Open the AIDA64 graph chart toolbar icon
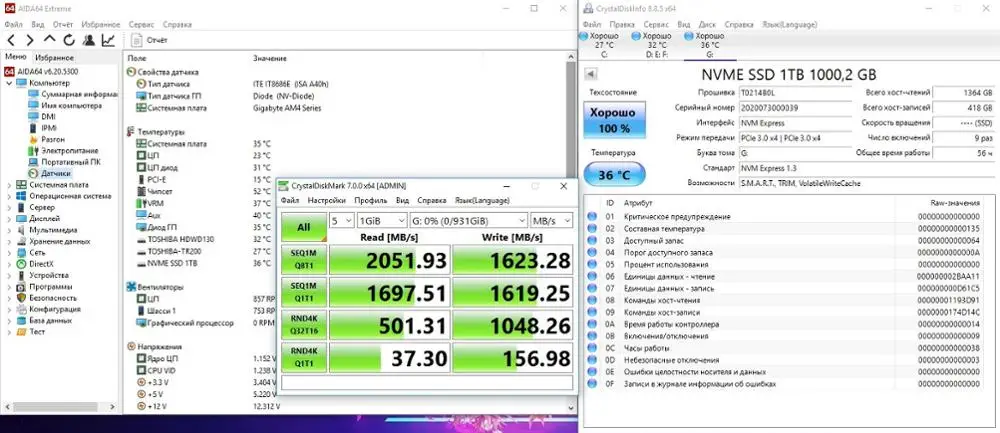1000x433 pixels. point(108,40)
